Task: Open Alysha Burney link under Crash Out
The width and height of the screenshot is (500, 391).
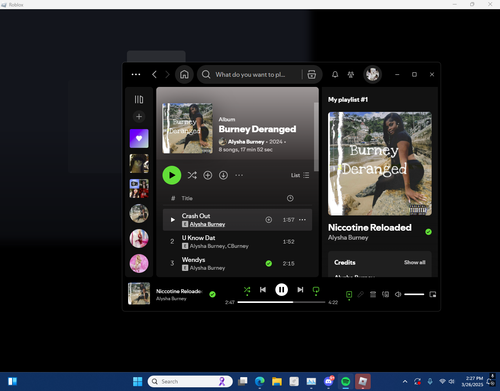Action: click(x=207, y=224)
